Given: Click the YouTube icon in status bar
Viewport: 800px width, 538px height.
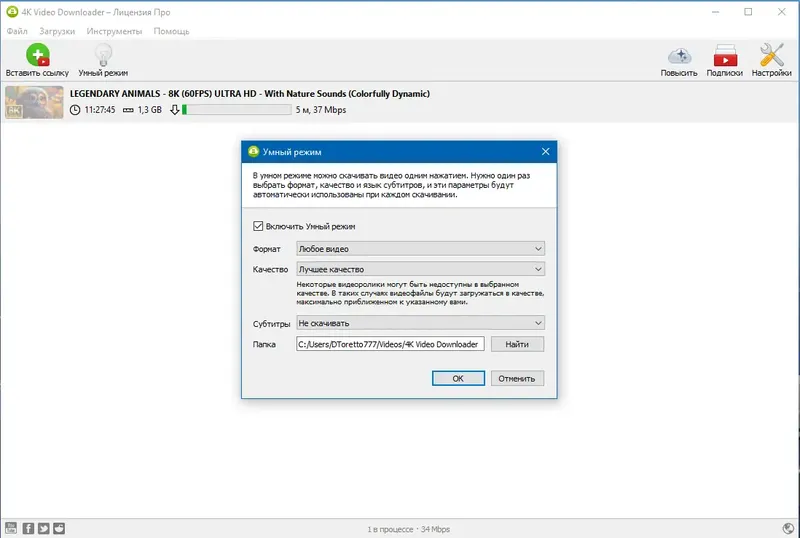Looking at the screenshot, I should (11, 528).
